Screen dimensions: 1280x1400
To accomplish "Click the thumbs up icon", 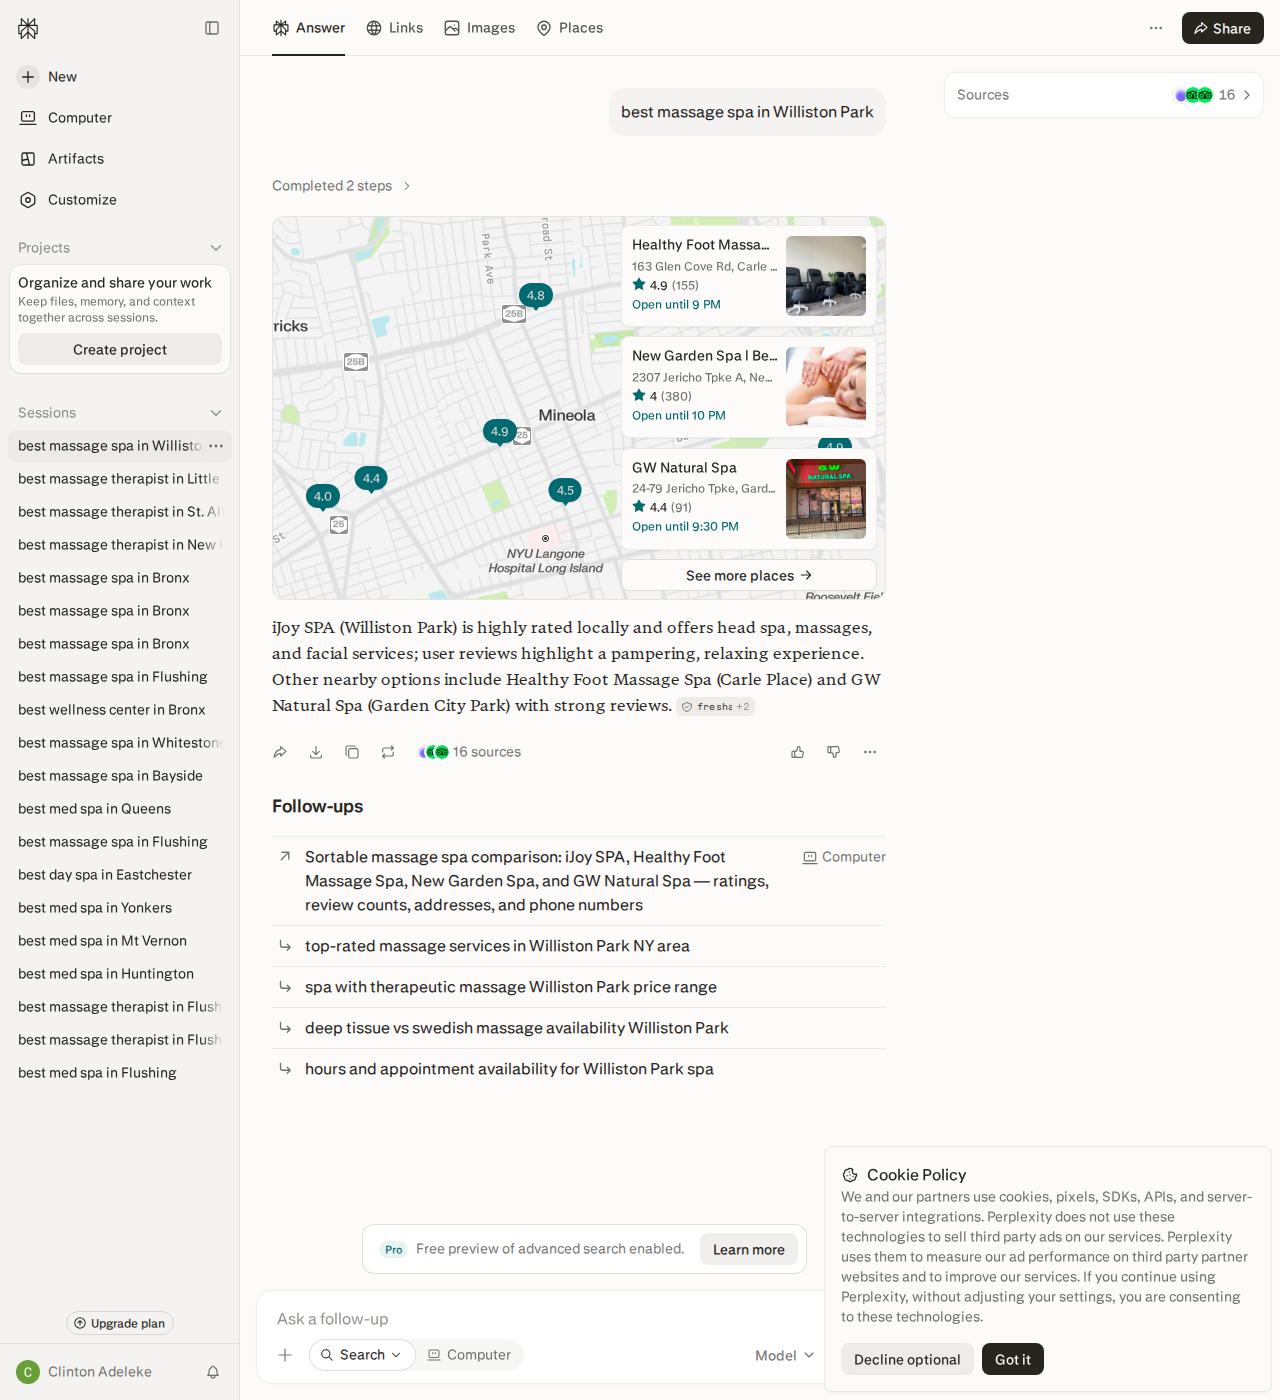I will pos(798,752).
